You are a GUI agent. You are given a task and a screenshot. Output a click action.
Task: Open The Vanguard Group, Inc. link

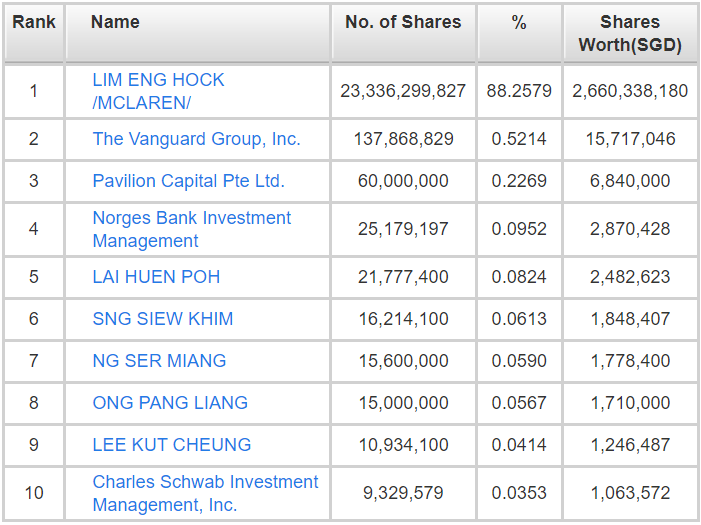[196, 139]
